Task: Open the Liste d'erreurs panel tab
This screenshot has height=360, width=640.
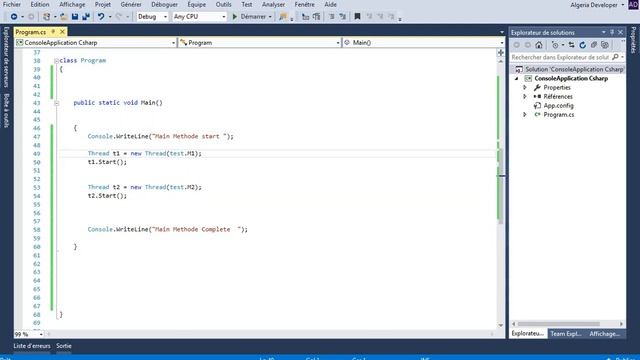Action: click(x=32, y=346)
